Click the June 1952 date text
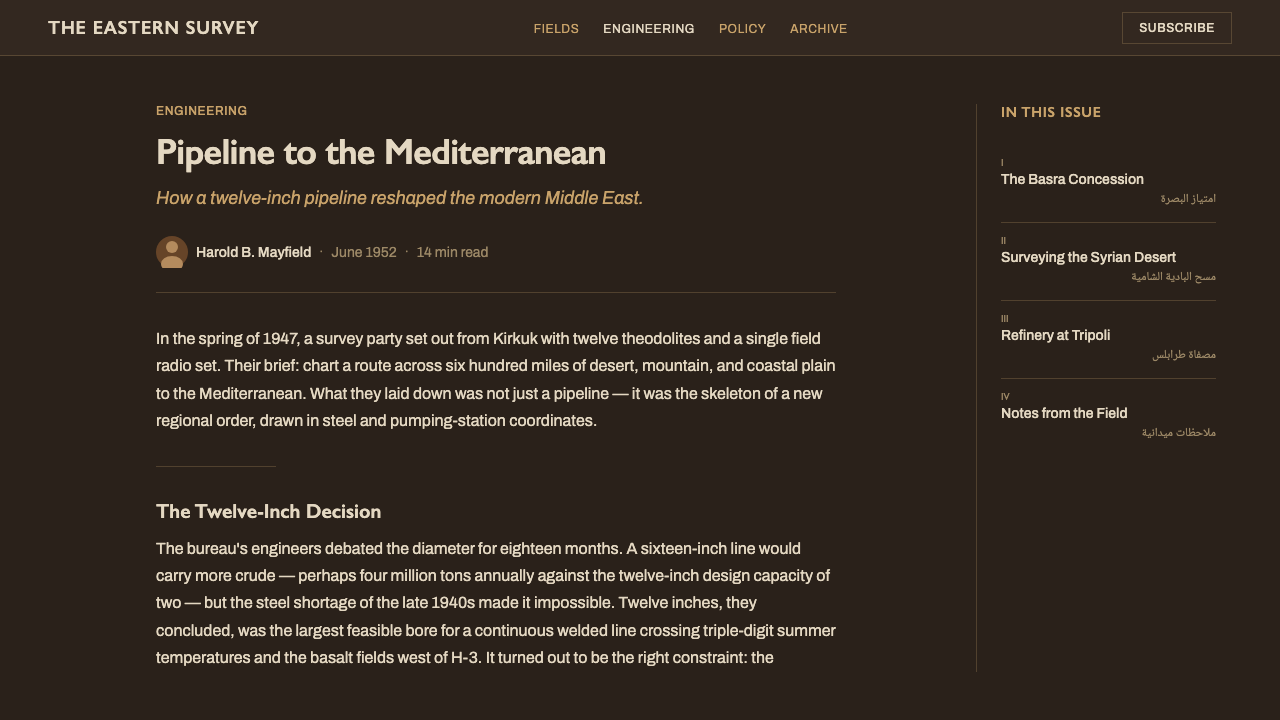The height and width of the screenshot is (720, 1280). tap(364, 252)
